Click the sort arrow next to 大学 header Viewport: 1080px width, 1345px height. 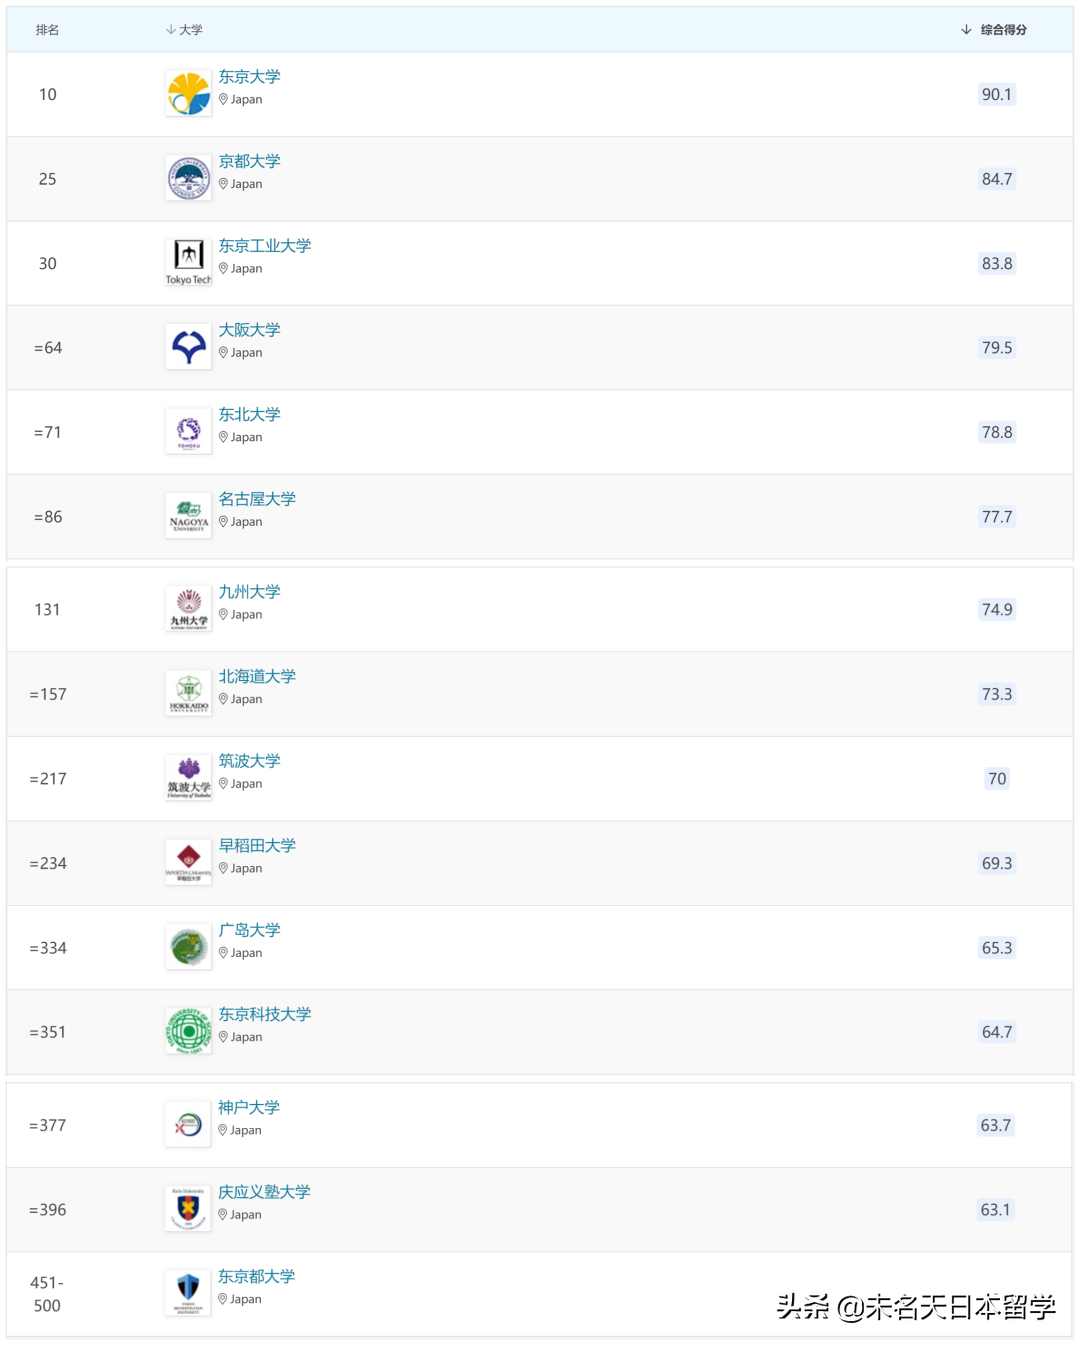tap(171, 29)
